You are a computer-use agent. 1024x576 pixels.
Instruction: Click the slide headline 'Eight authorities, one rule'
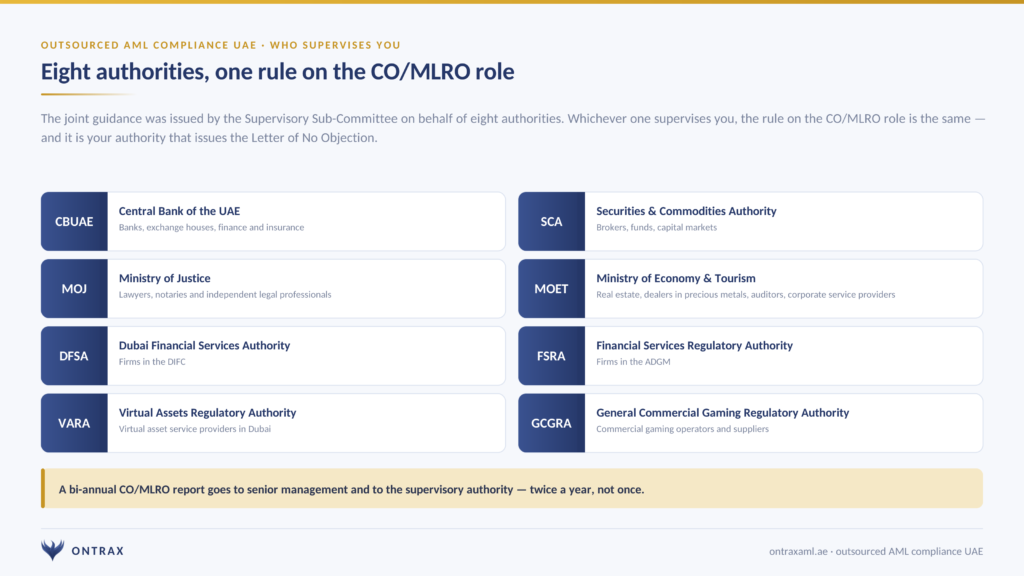point(278,71)
